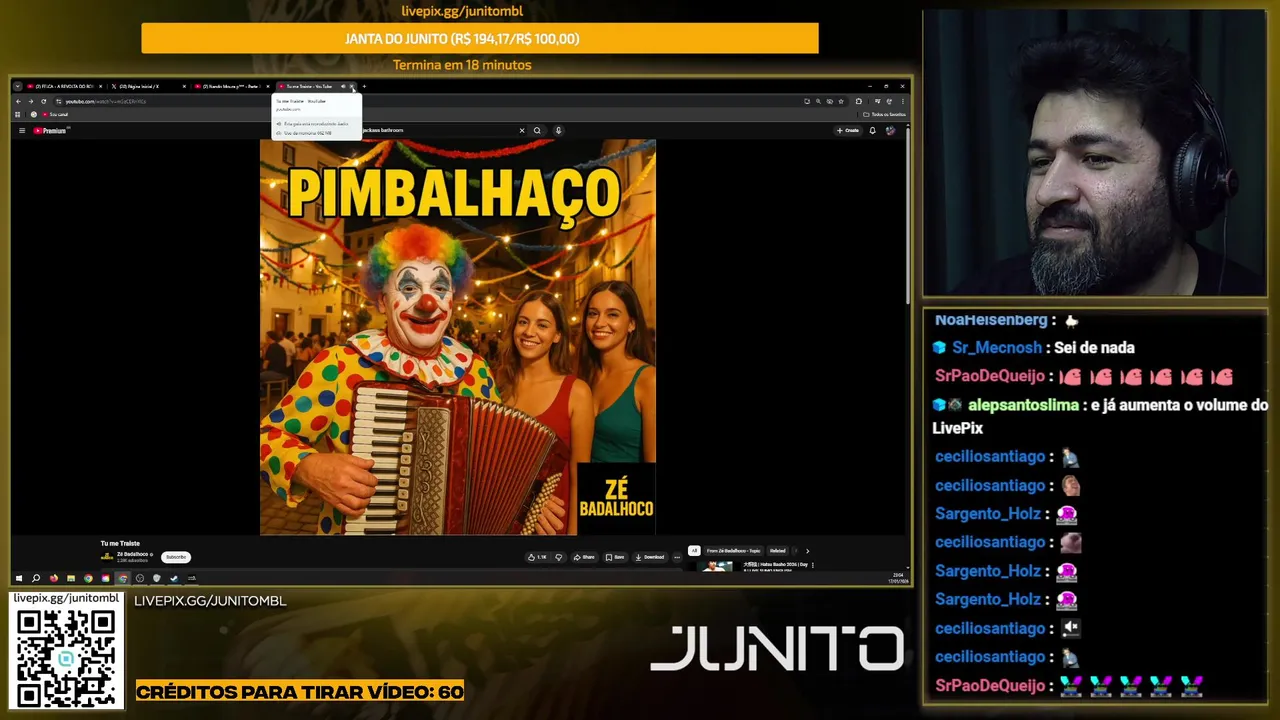The height and width of the screenshot is (720, 1280).
Task: Click the browser forward arrow
Action: tap(31, 101)
